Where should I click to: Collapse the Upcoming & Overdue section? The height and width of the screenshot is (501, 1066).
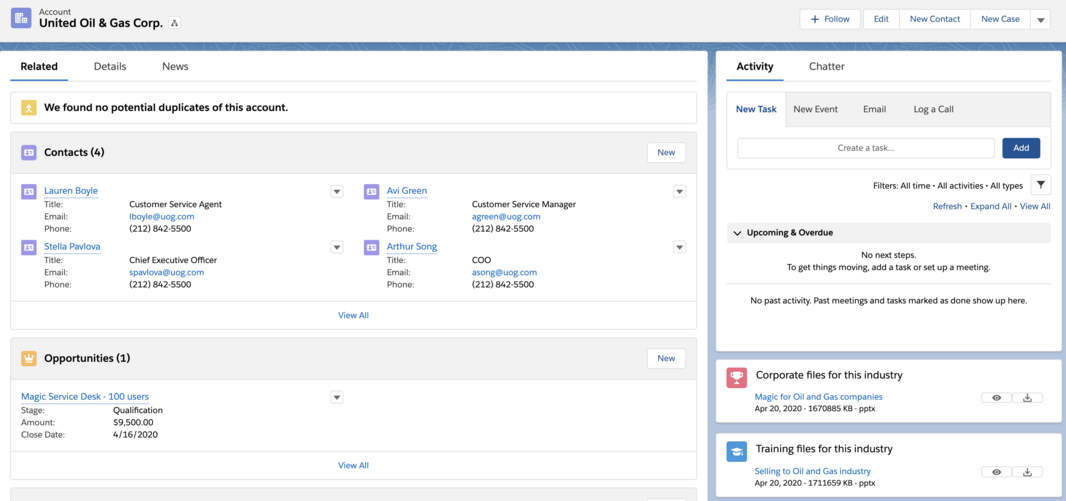738,233
